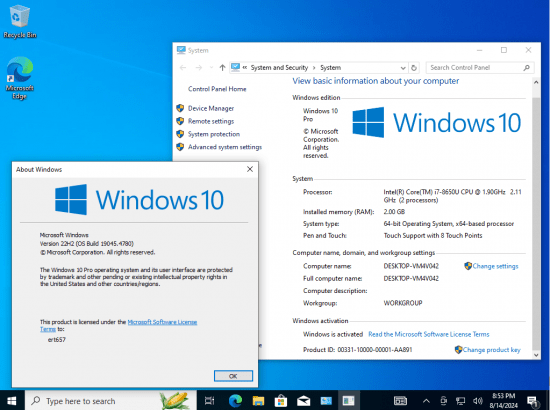This screenshot has height=410, width=550.
Task: Click the System window vertical scrollbar thumb
Action: tap(536, 223)
